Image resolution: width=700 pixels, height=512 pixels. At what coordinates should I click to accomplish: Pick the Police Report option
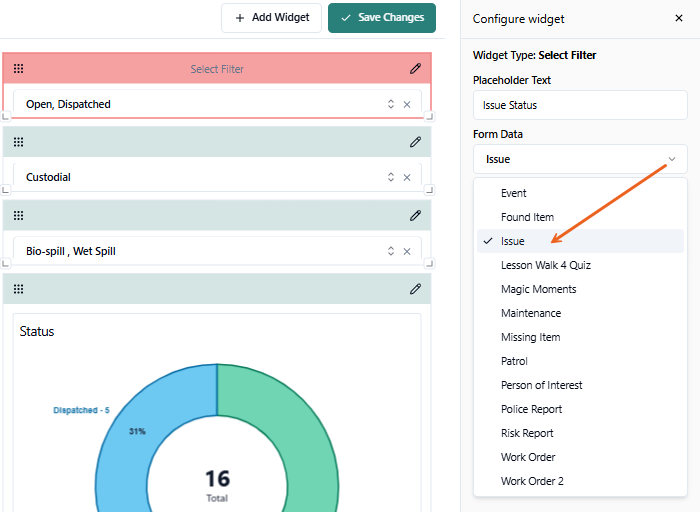pos(531,409)
